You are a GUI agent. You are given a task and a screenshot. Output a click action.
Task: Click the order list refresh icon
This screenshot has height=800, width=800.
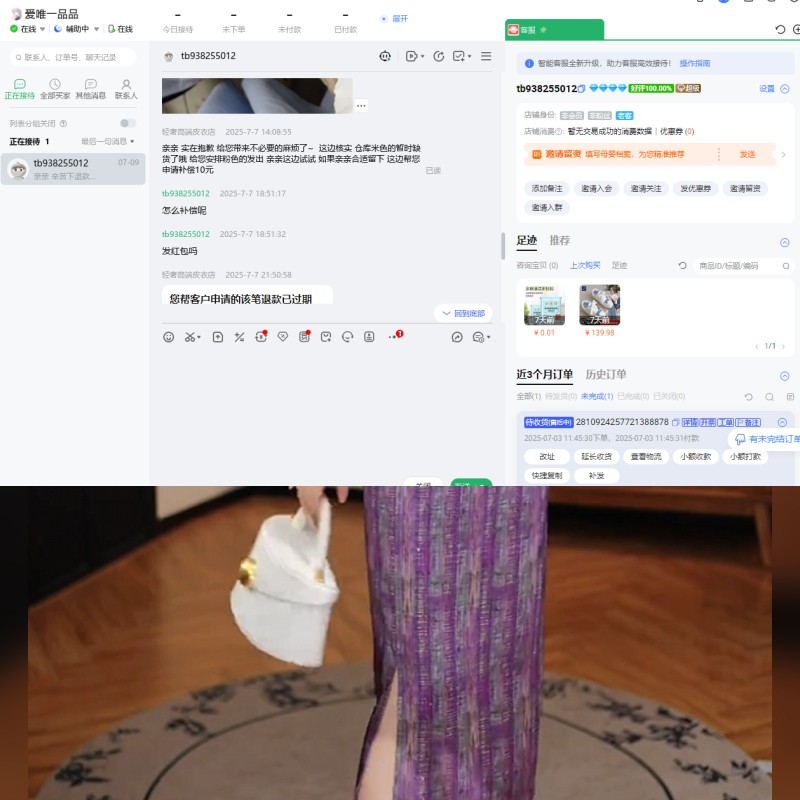tap(748, 396)
